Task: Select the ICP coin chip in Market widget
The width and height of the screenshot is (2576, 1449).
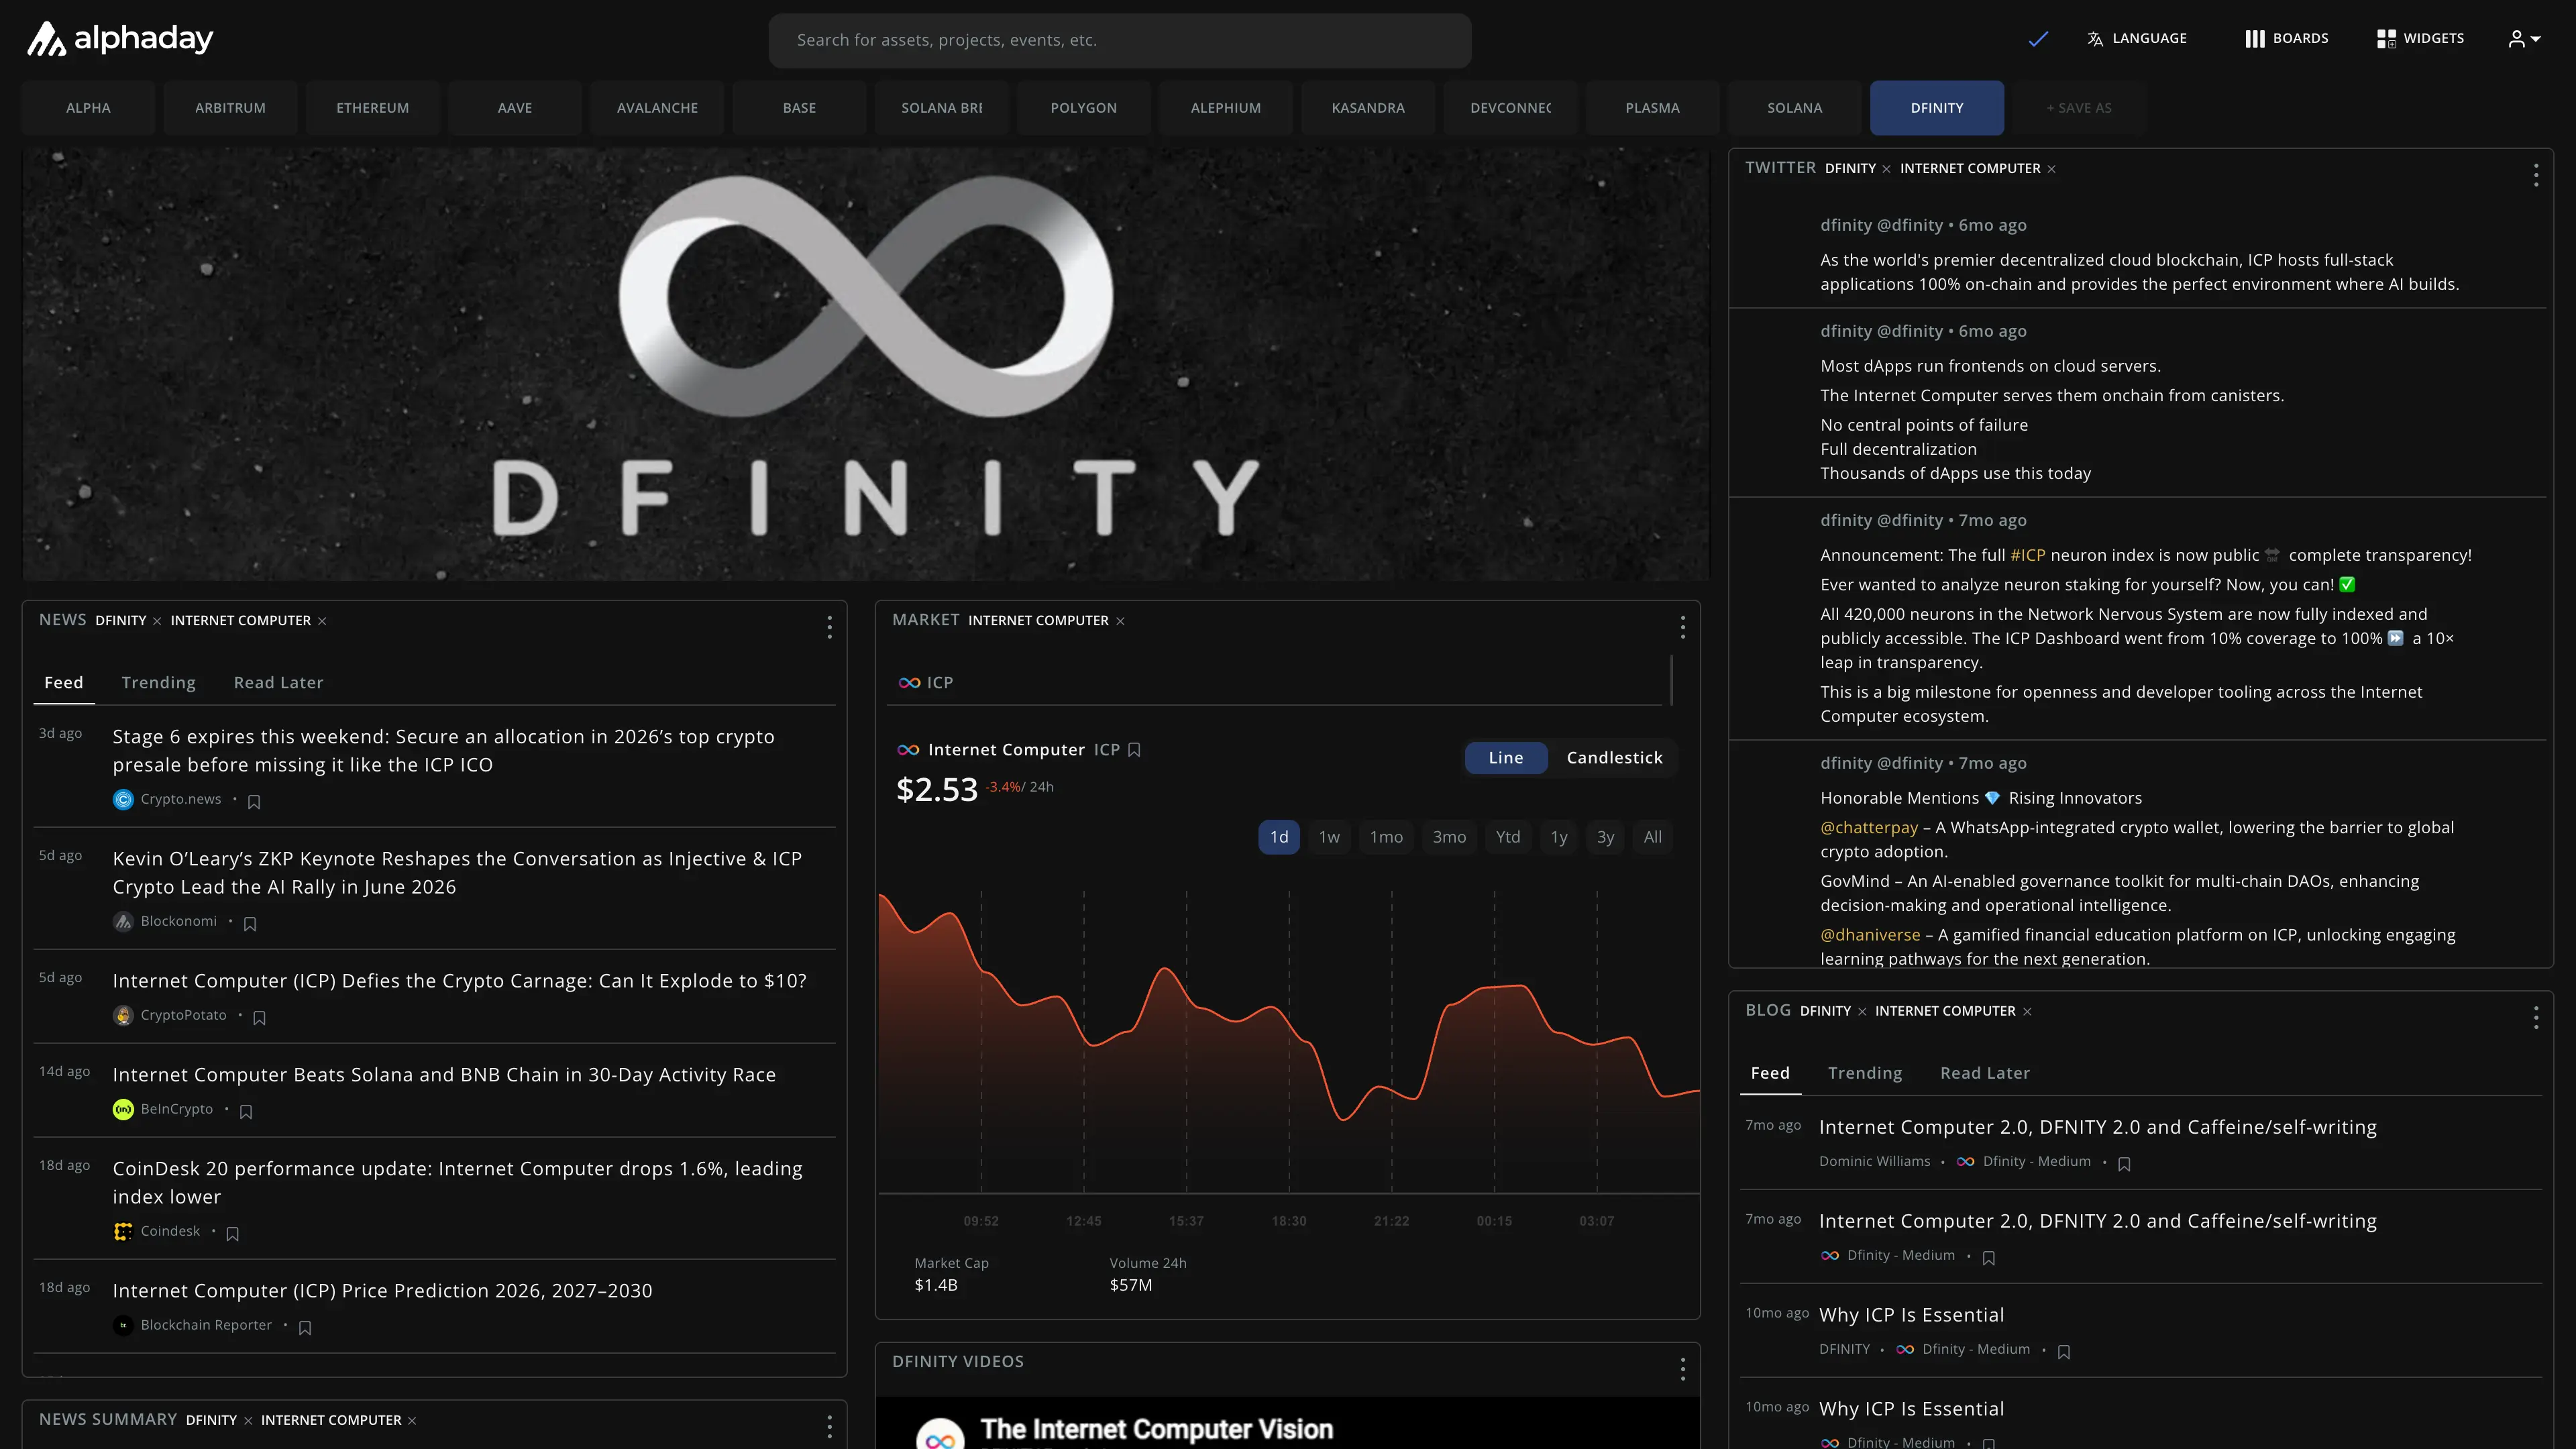Action: coord(925,683)
